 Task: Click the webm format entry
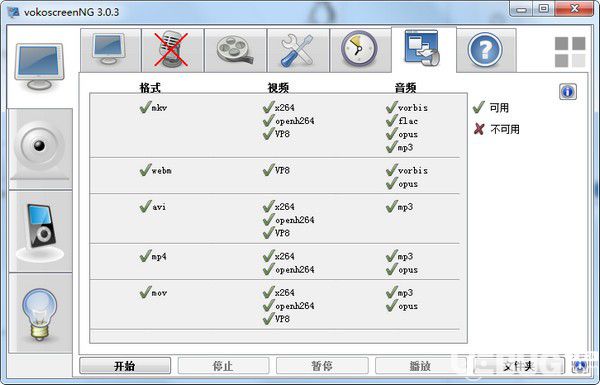coord(155,170)
